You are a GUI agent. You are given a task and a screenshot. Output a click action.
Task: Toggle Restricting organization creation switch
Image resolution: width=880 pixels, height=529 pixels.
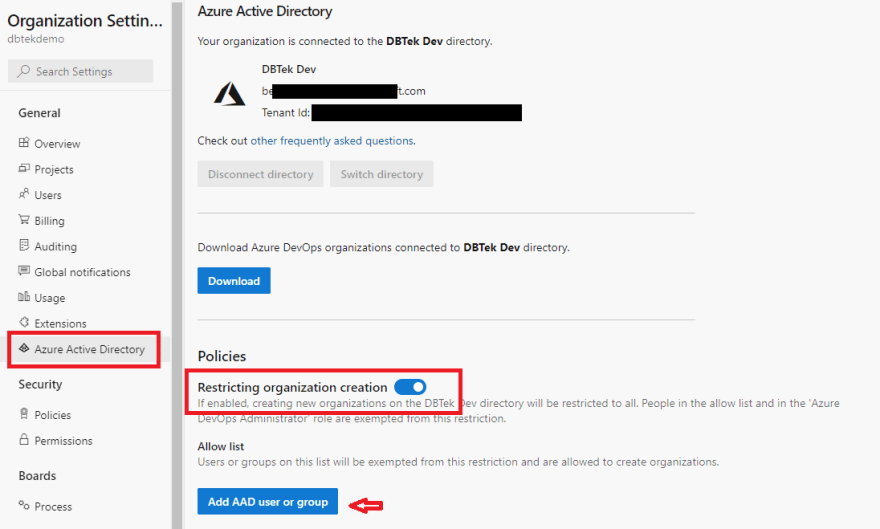[410, 387]
